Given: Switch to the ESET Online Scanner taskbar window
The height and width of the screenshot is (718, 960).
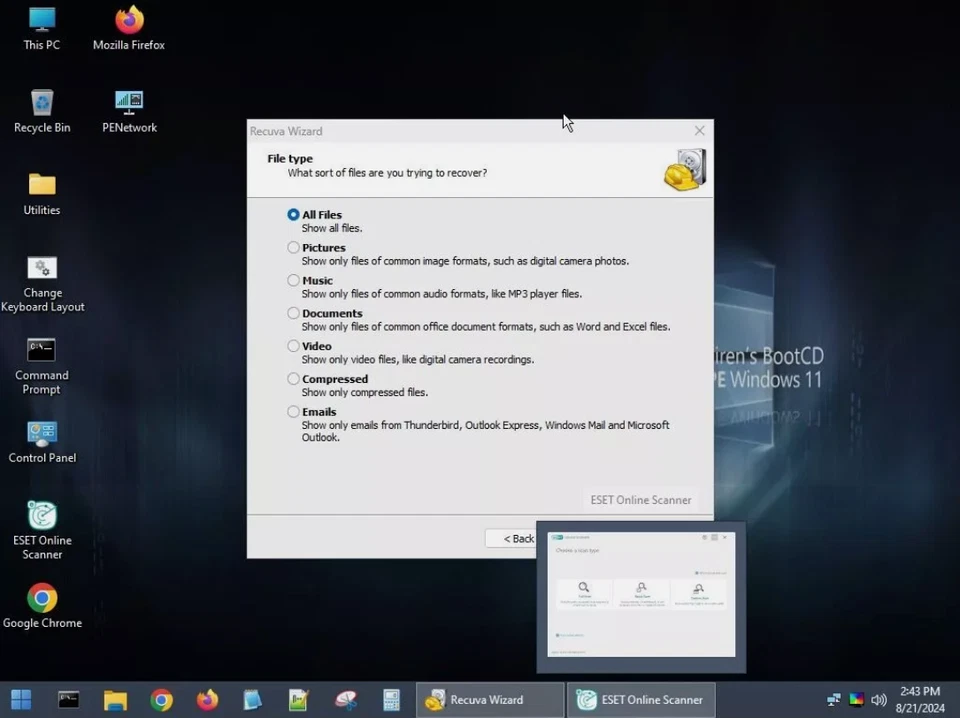Looking at the screenshot, I should pos(640,699).
